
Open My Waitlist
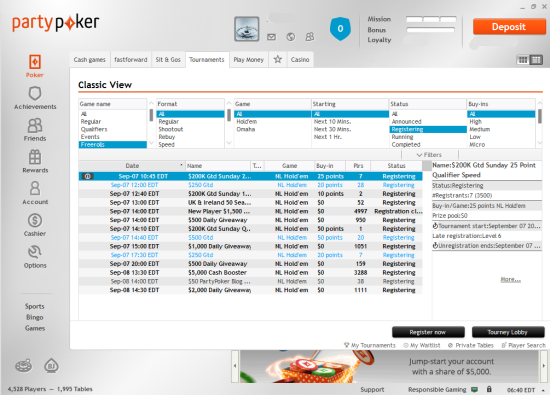(x=422, y=345)
